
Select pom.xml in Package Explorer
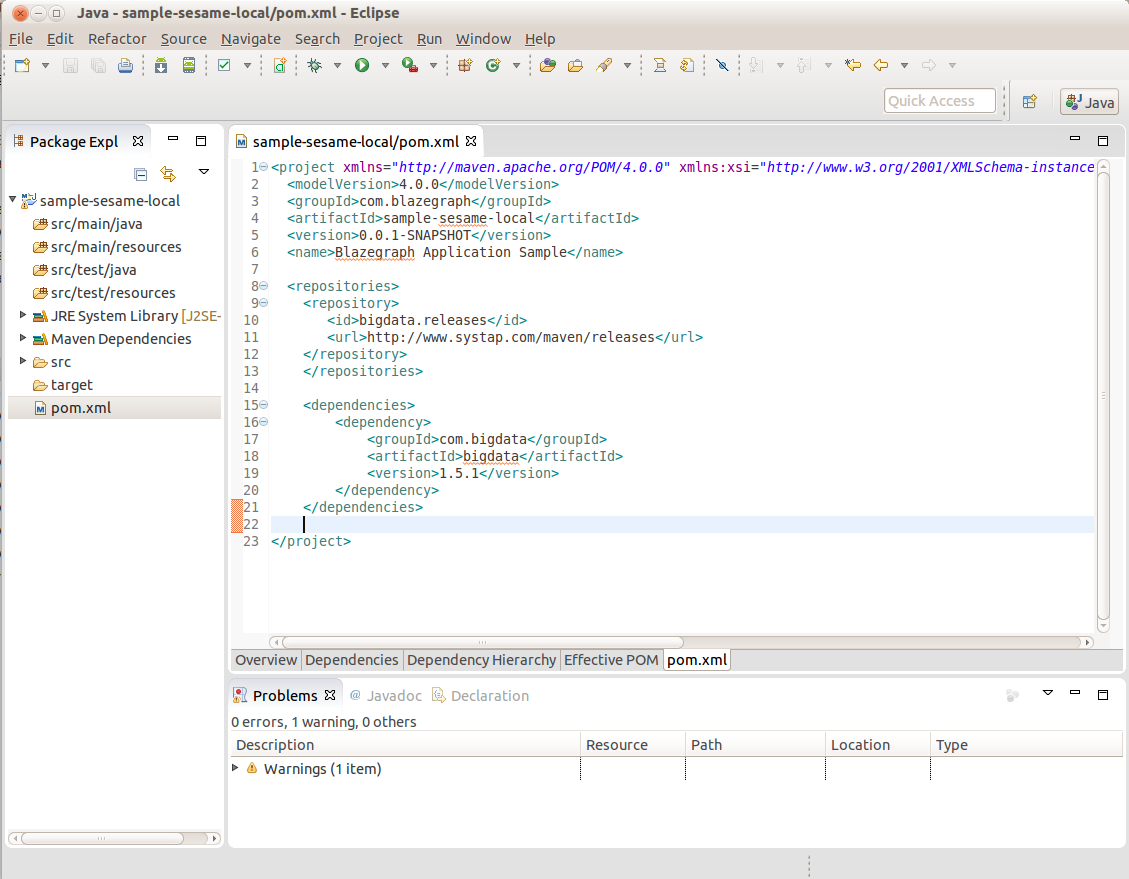81,408
